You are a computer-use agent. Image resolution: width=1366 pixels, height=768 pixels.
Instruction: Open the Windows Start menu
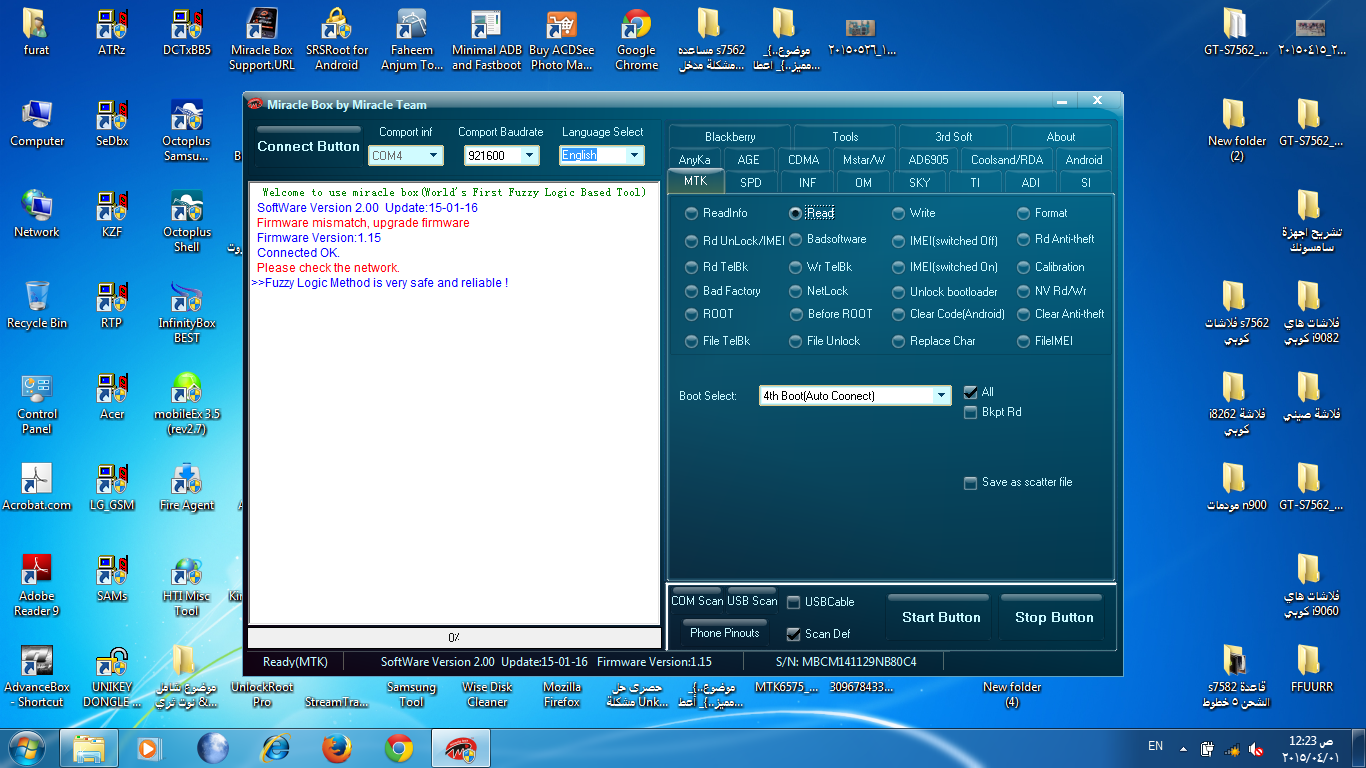point(27,748)
